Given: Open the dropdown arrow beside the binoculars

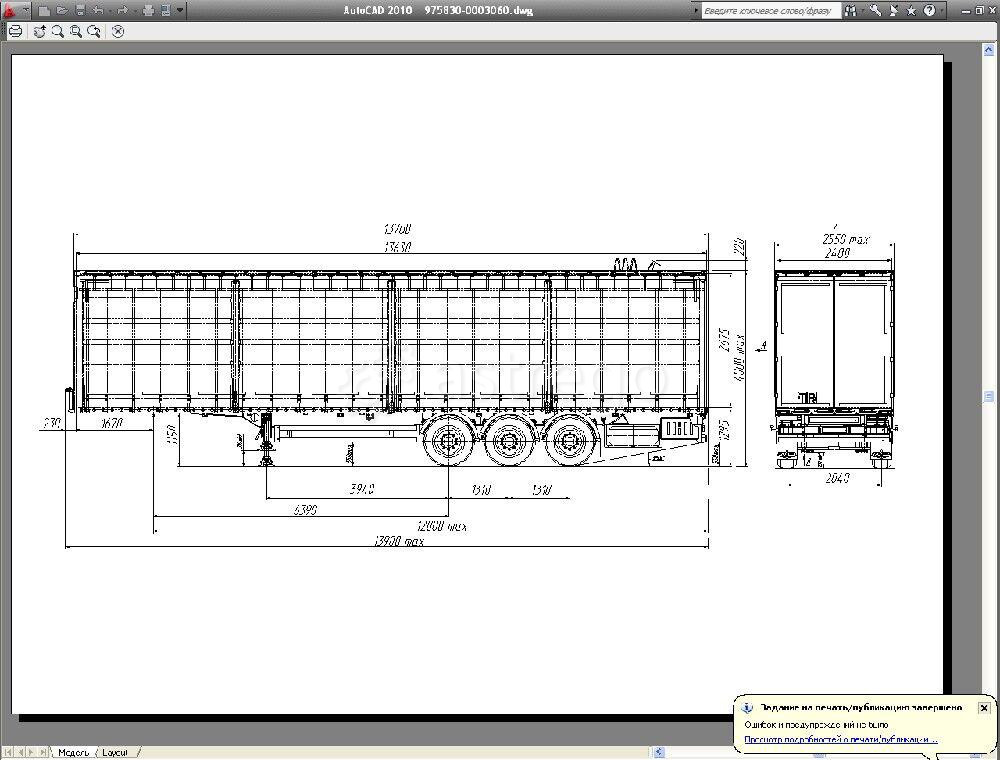Looking at the screenshot, I should (862, 10).
